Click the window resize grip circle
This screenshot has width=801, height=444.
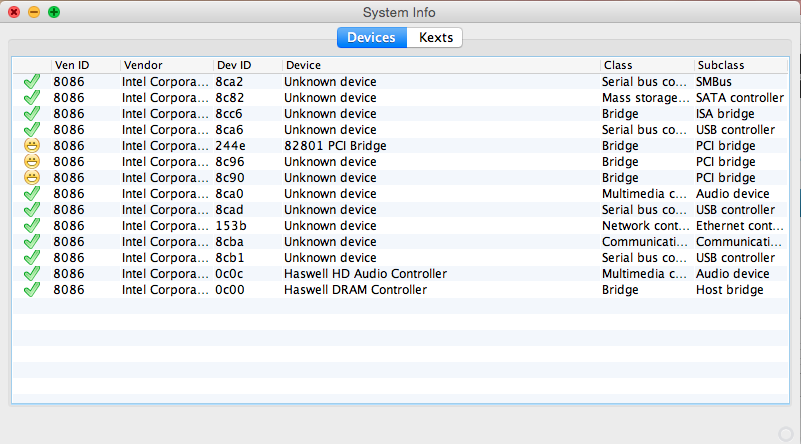(x=786, y=434)
